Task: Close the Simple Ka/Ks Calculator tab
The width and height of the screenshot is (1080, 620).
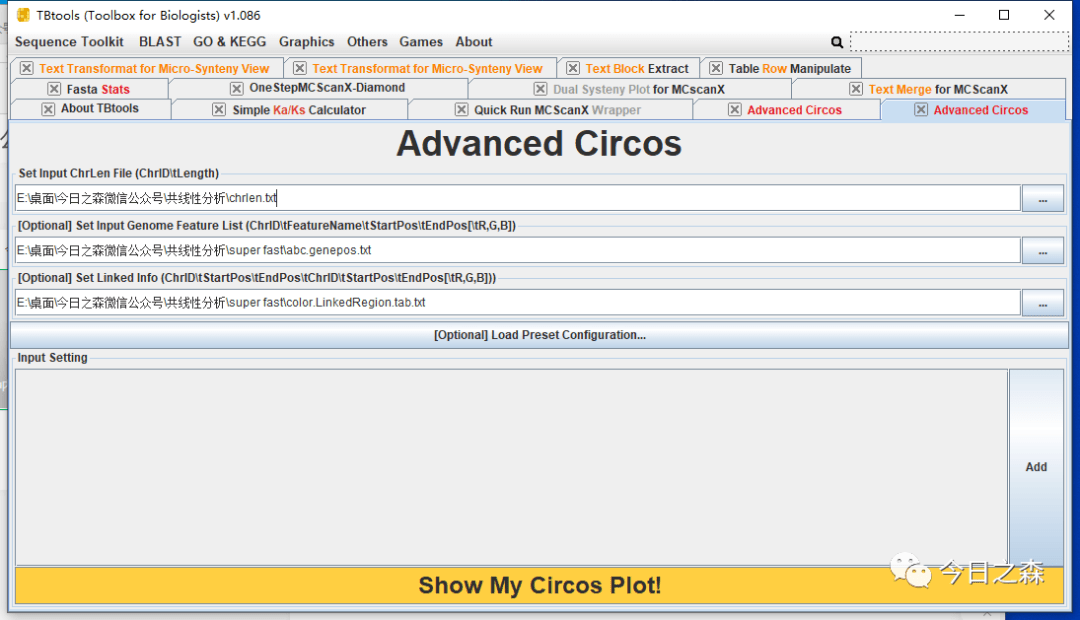Action: [x=219, y=110]
